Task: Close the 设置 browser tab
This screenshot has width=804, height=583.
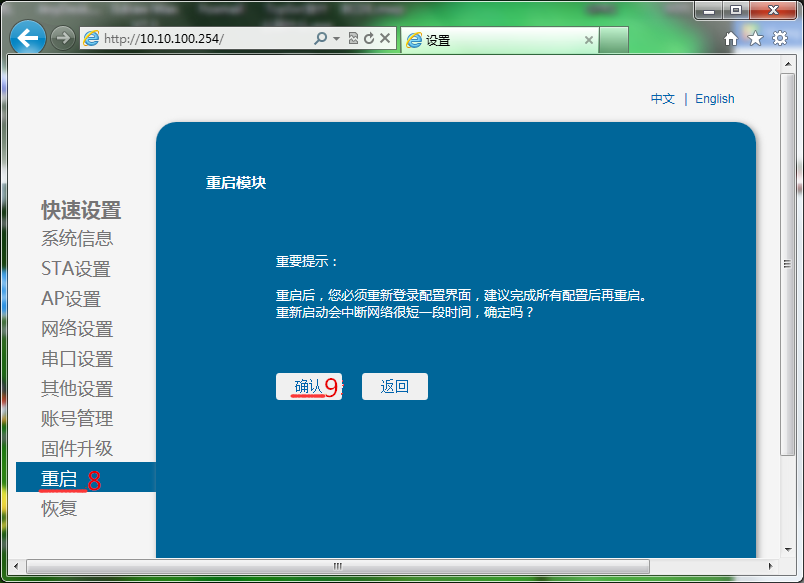Action: tap(589, 41)
